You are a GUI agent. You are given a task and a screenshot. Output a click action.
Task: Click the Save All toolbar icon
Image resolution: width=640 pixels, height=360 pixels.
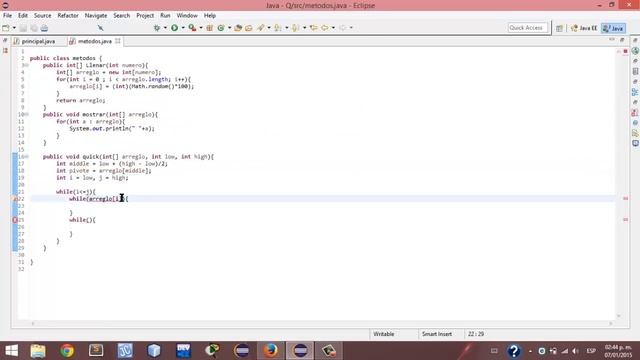coord(34,28)
